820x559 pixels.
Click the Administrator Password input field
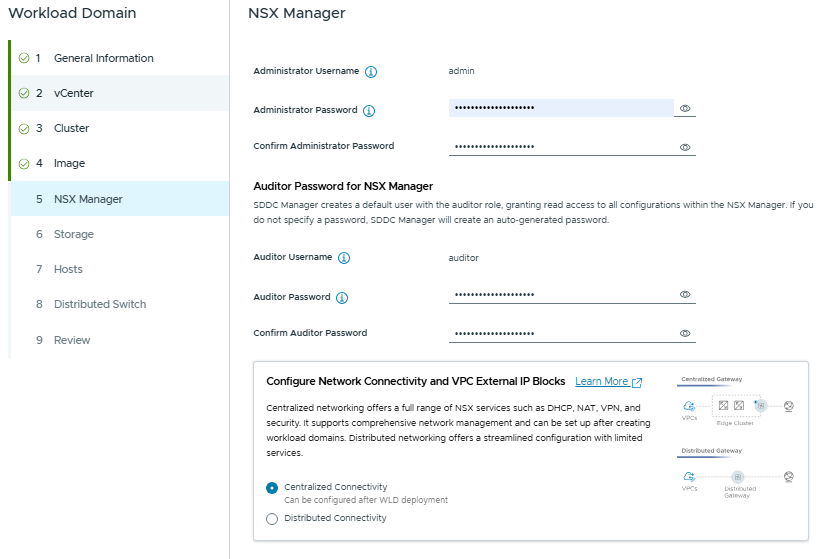[x=560, y=108]
